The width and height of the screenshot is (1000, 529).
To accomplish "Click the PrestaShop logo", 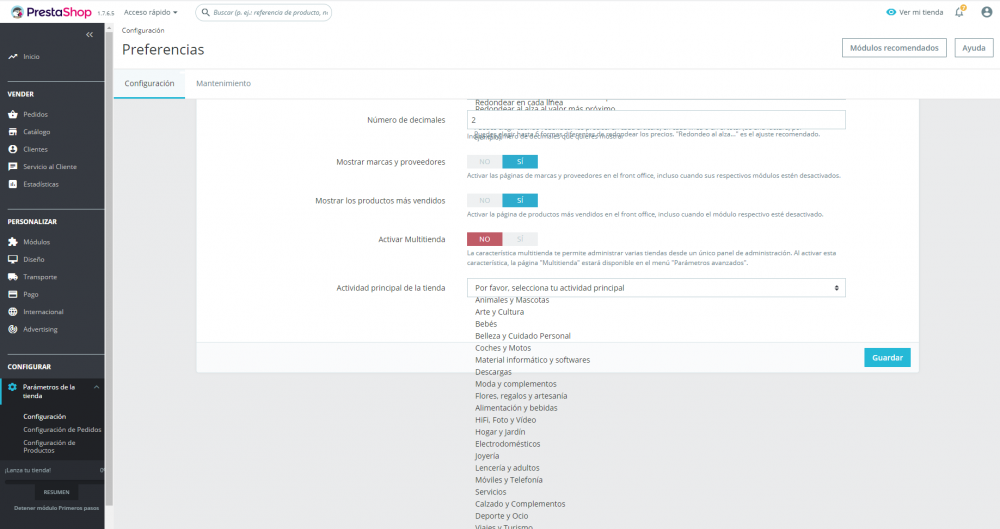I will coord(52,12).
